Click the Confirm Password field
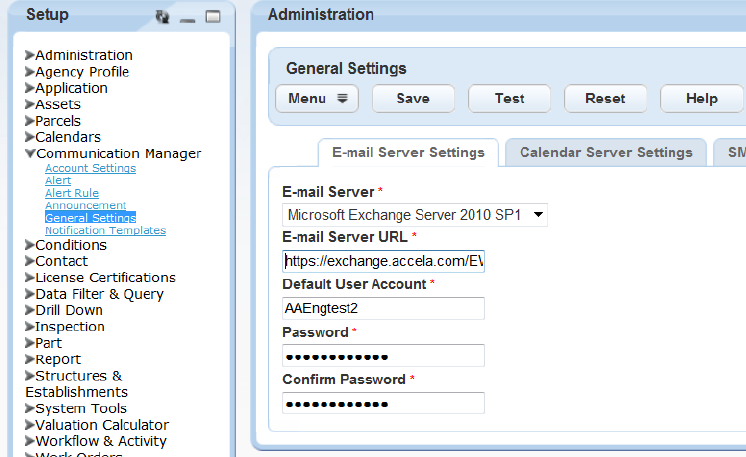This screenshot has height=457, width=746. click(384, 403)
